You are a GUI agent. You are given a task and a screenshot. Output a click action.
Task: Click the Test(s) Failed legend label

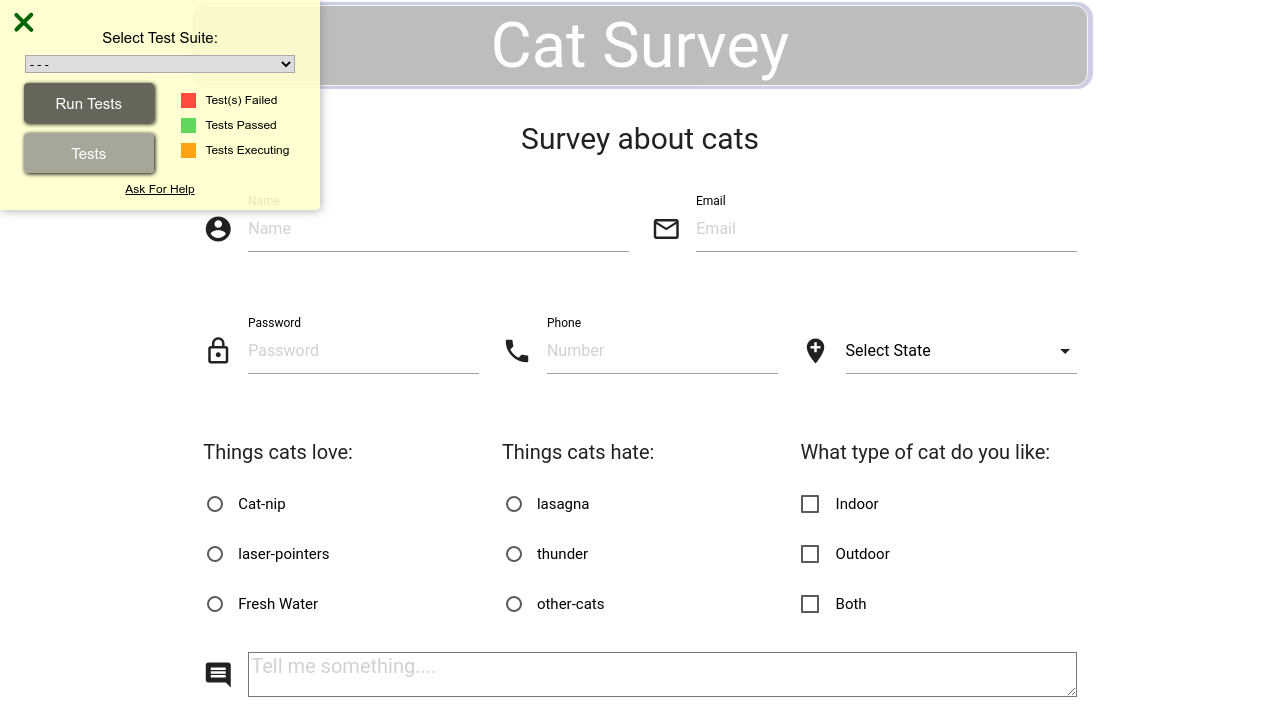(241, 100)
